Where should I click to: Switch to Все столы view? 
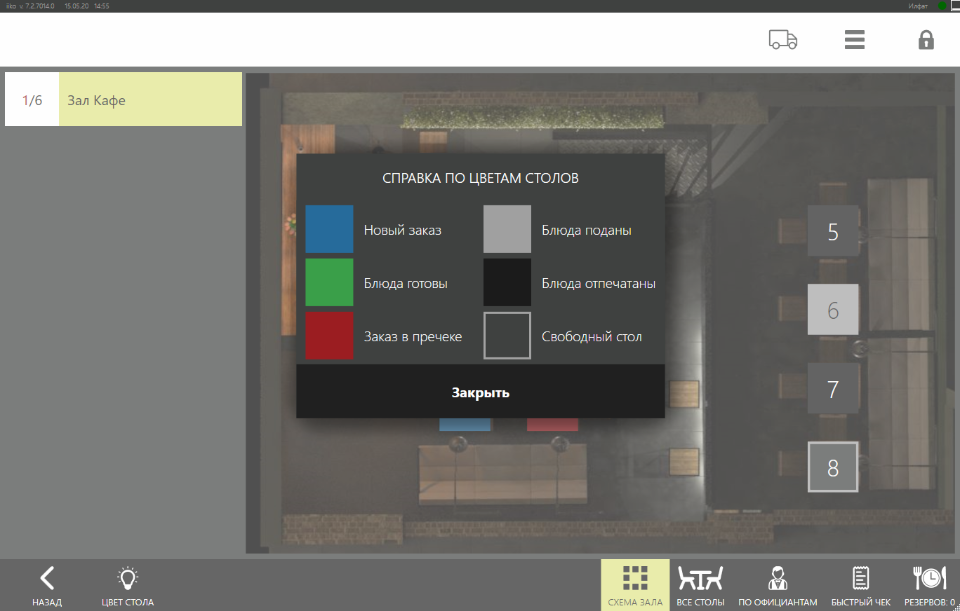(x=700, y=585)
